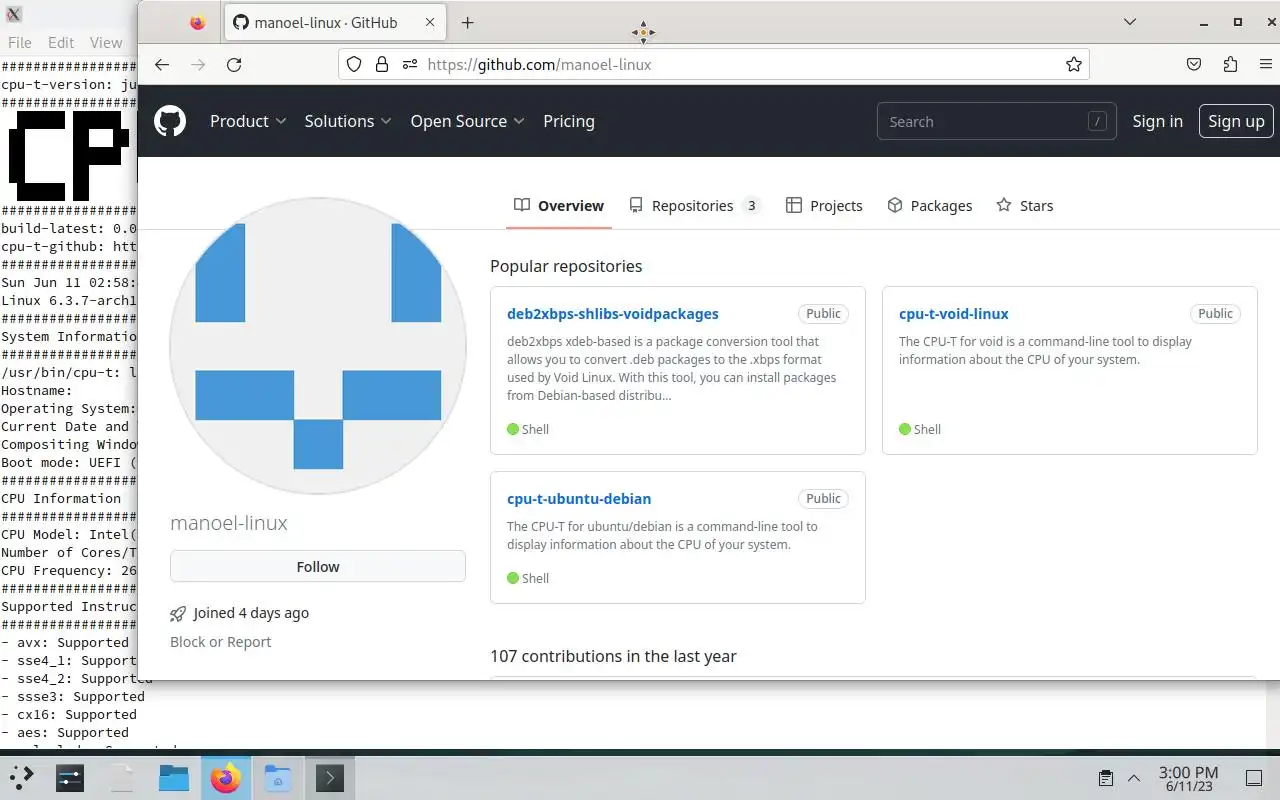Expand the Open Source menu dropdown
This screenshot has width=1280, height=800.
point(468,121)
